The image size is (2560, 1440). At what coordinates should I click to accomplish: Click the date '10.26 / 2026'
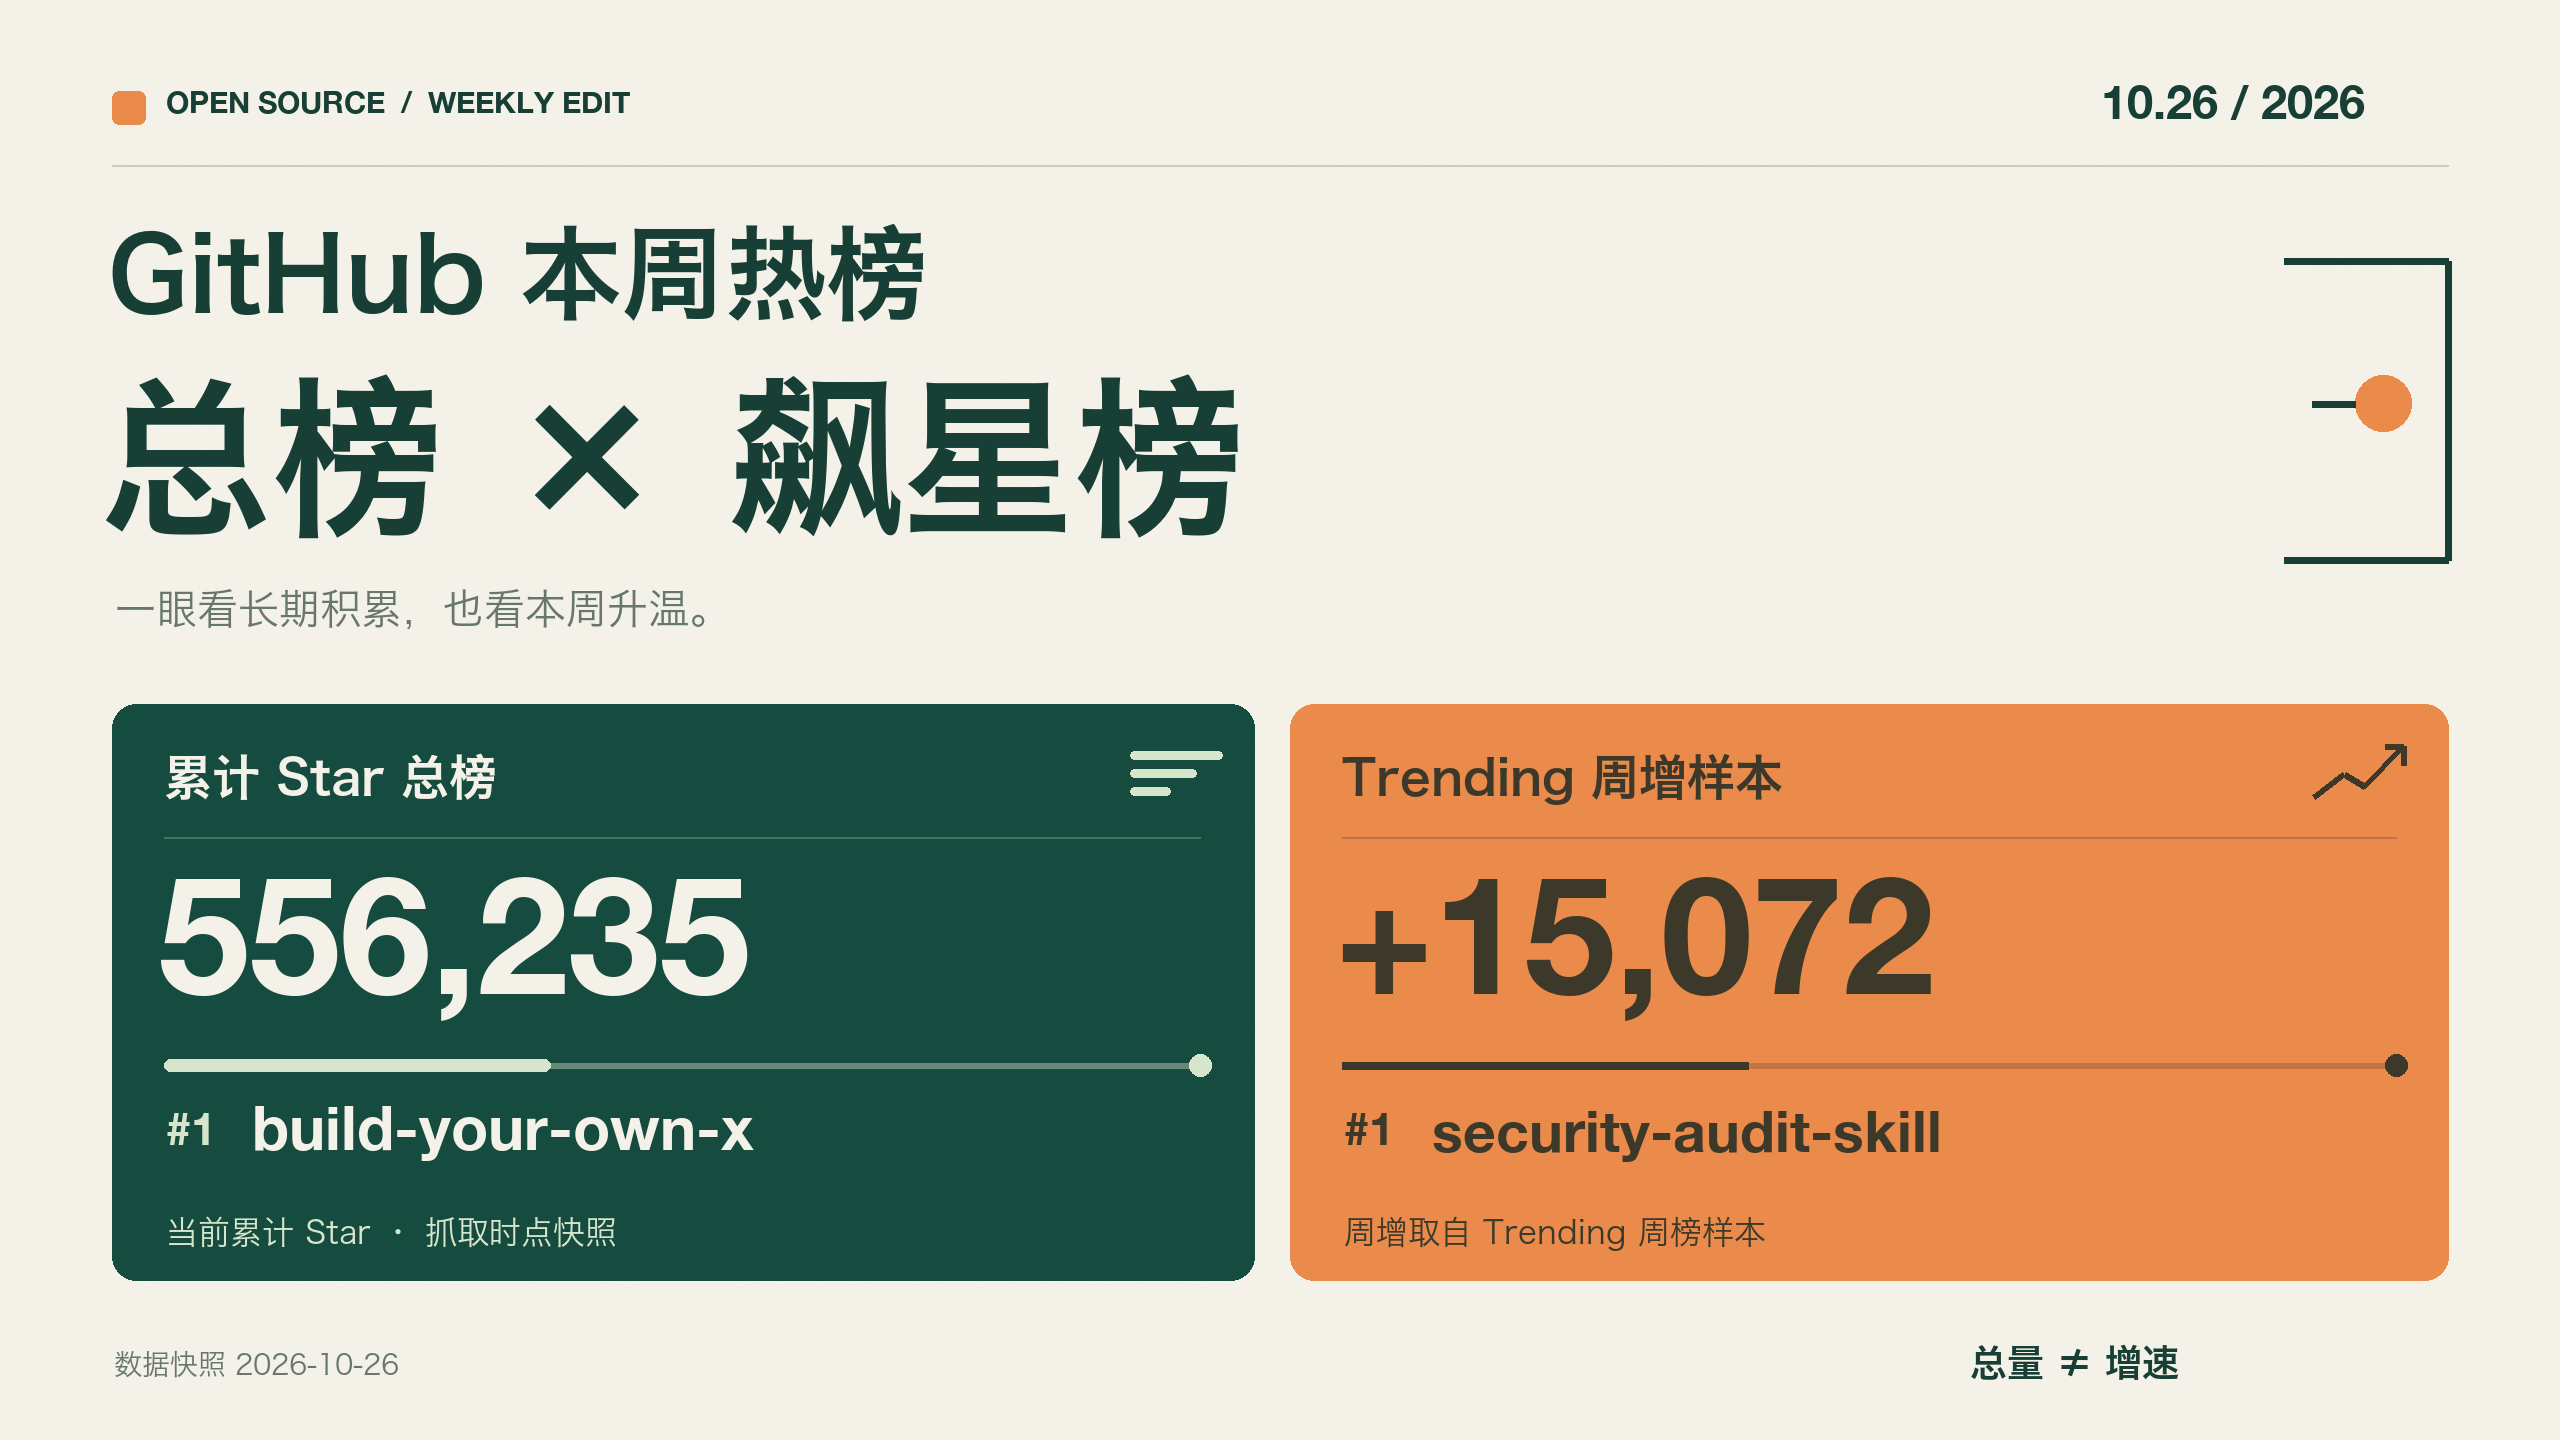tap(2233, 103)
